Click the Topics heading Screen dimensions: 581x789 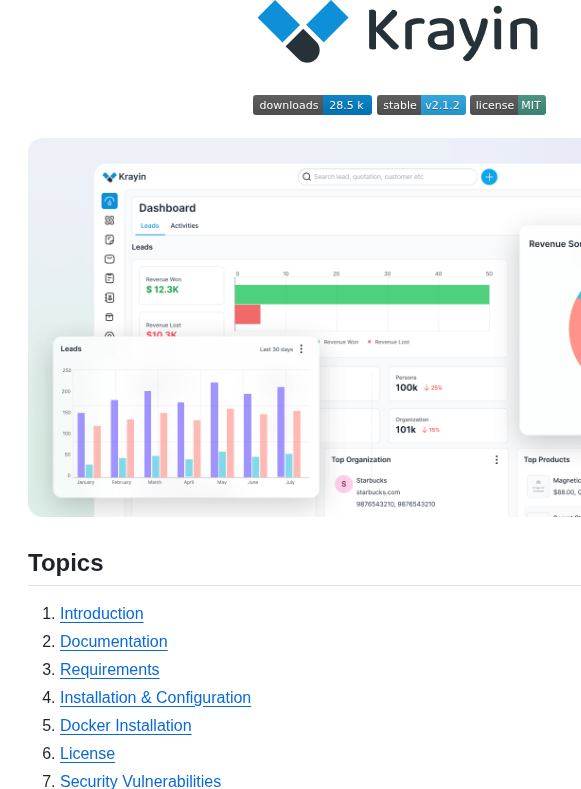click(x=66, y=563)
